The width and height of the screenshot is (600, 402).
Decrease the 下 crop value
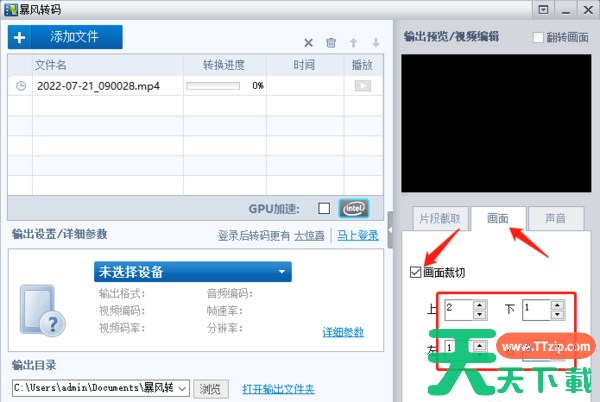pos(558,314)
